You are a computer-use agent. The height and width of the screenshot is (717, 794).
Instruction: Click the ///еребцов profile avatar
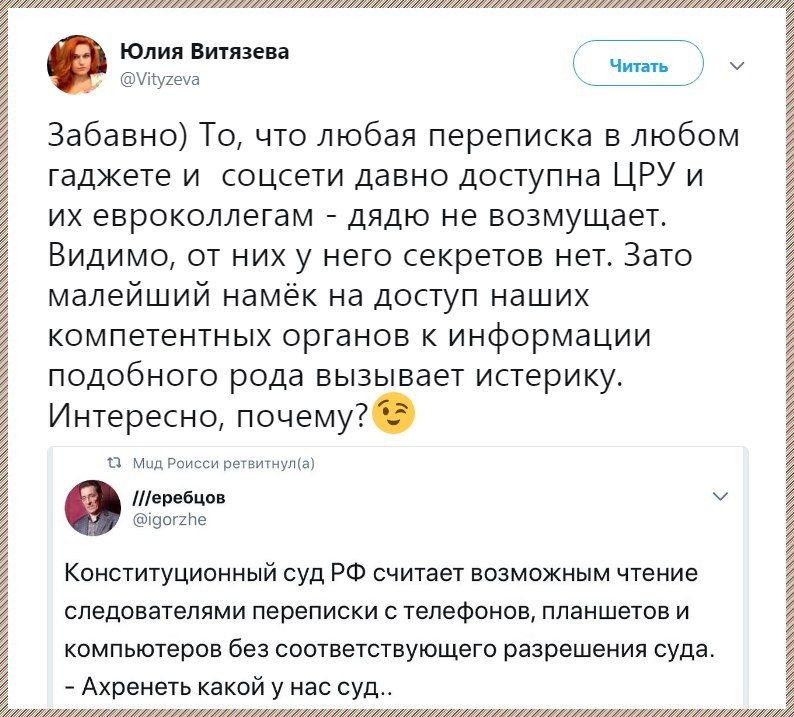[x=92, y=507]
